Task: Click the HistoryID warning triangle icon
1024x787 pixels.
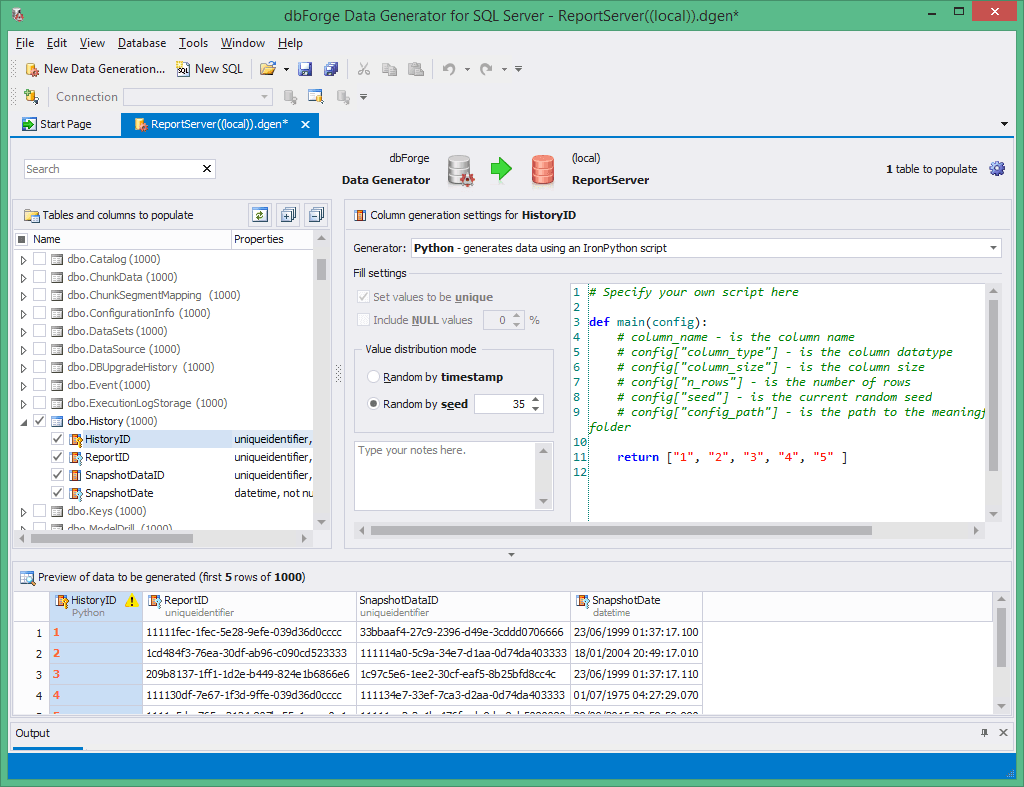Action: [x=132, y=601]
